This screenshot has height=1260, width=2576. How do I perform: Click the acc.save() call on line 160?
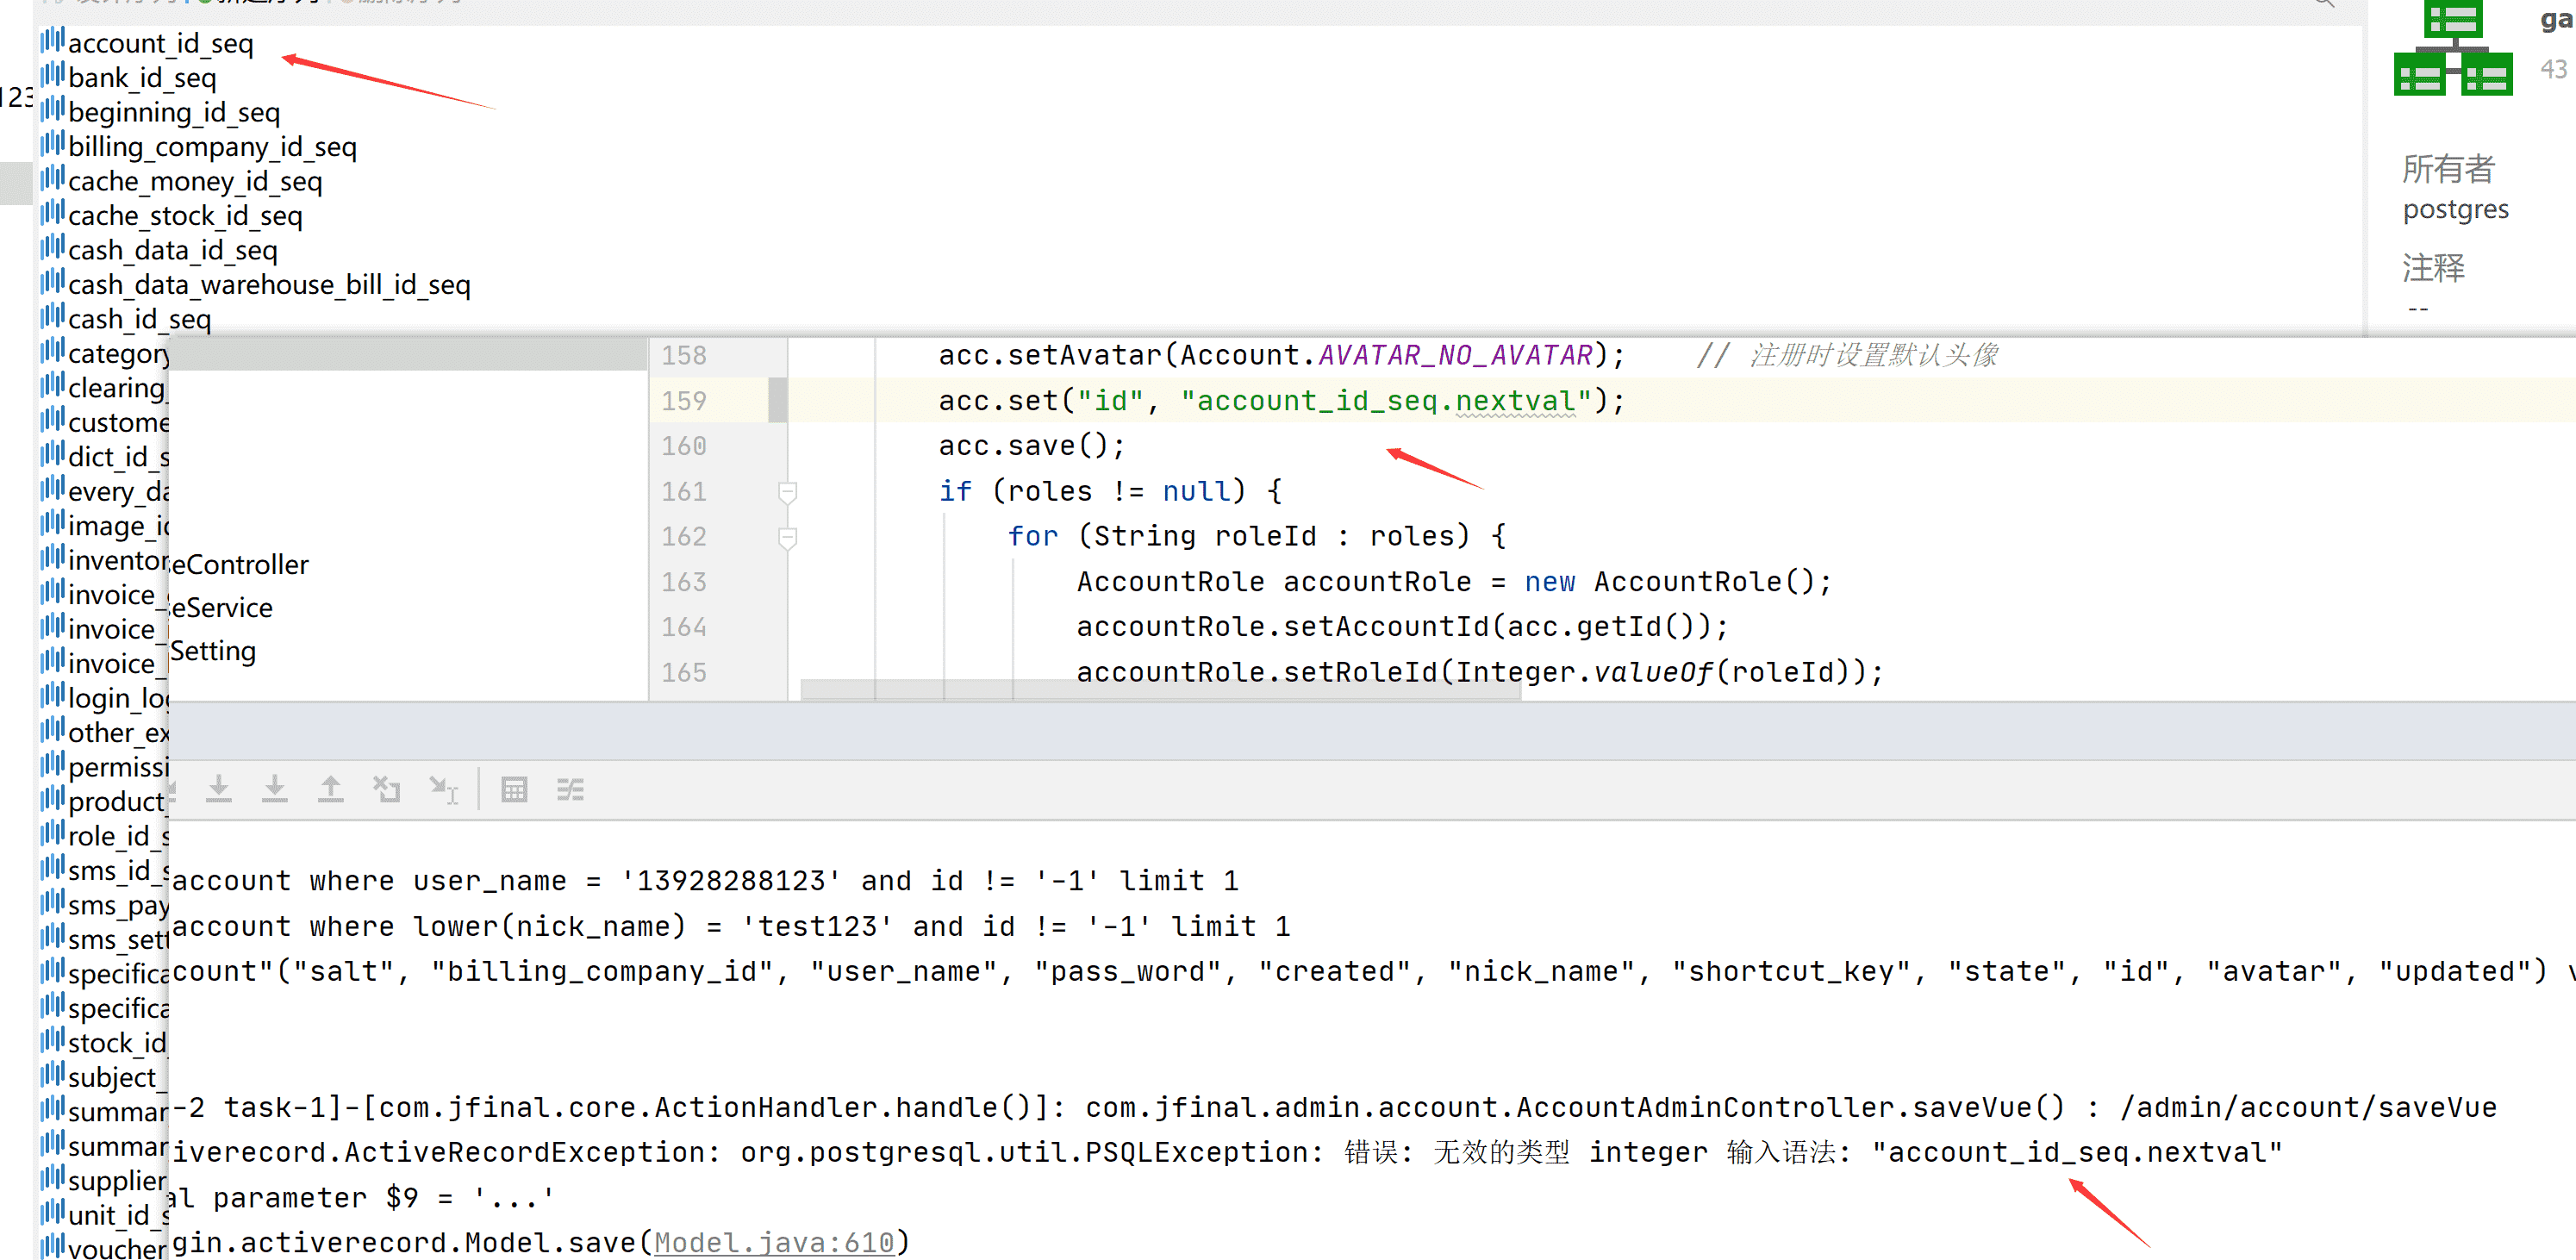pos(1030,446)
